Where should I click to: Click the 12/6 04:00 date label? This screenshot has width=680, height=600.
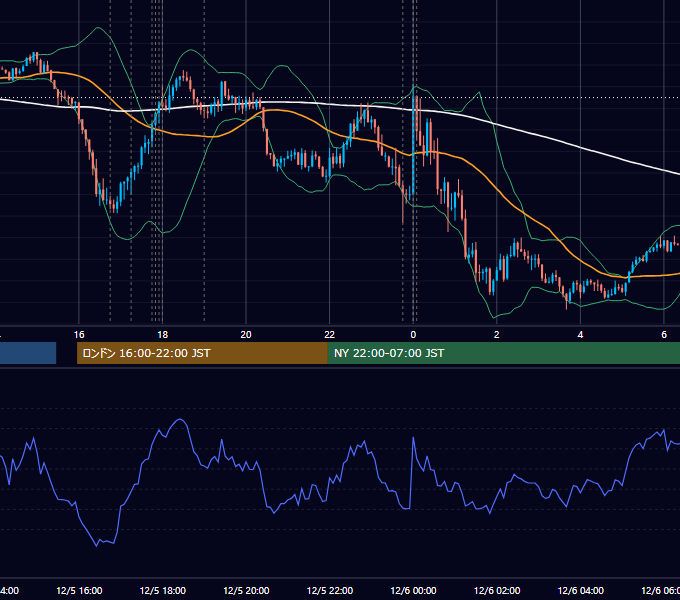[x=581, y=591]
